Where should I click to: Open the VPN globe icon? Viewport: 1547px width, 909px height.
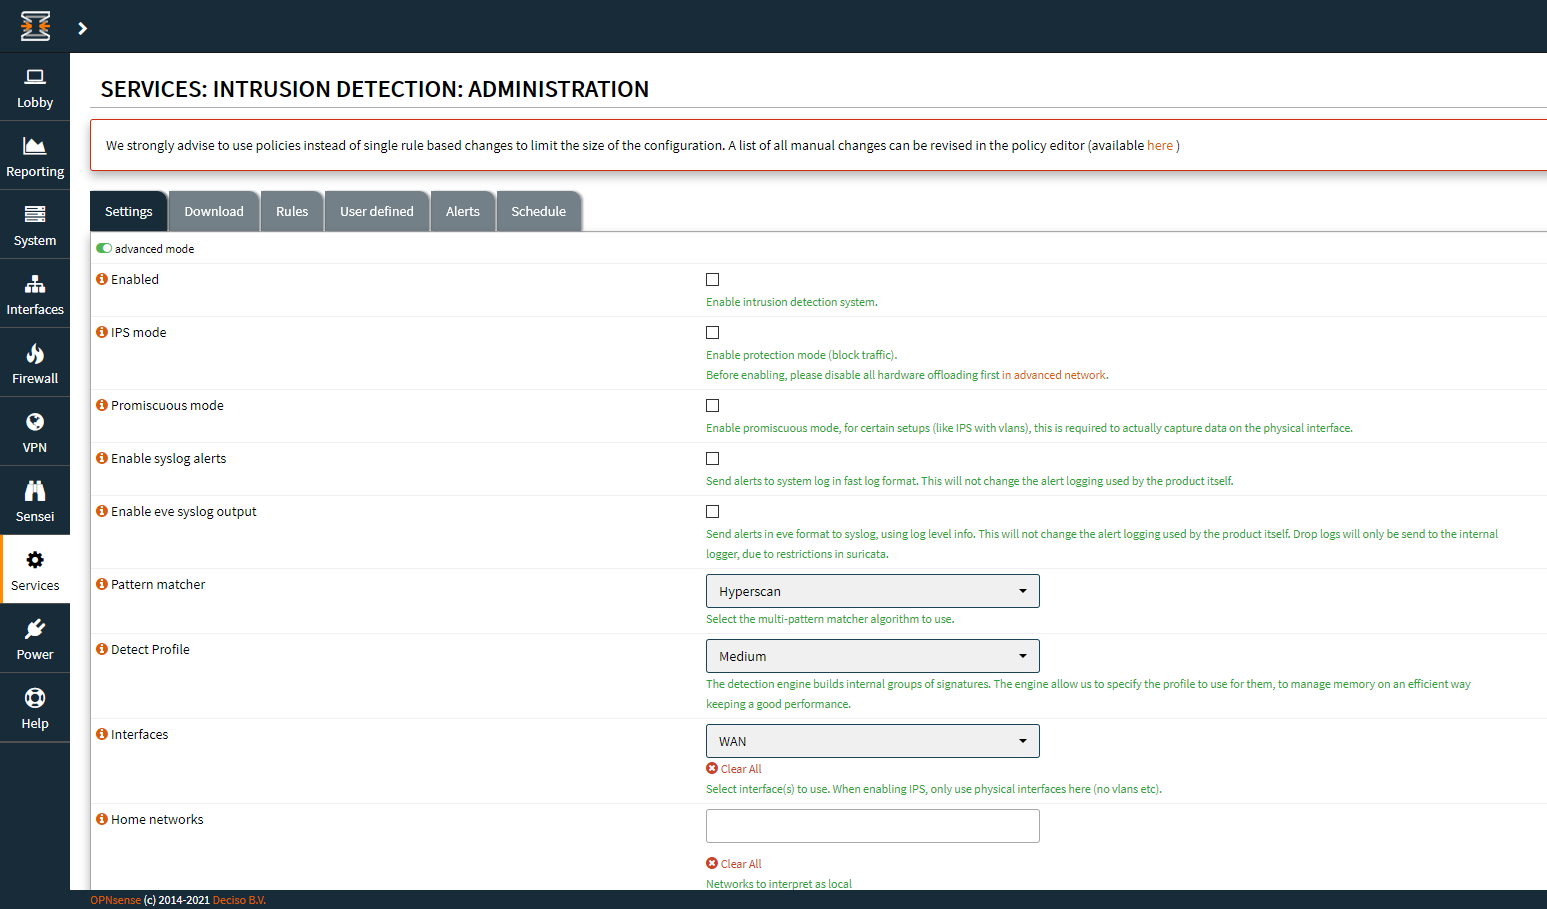[x=35, y=422]
